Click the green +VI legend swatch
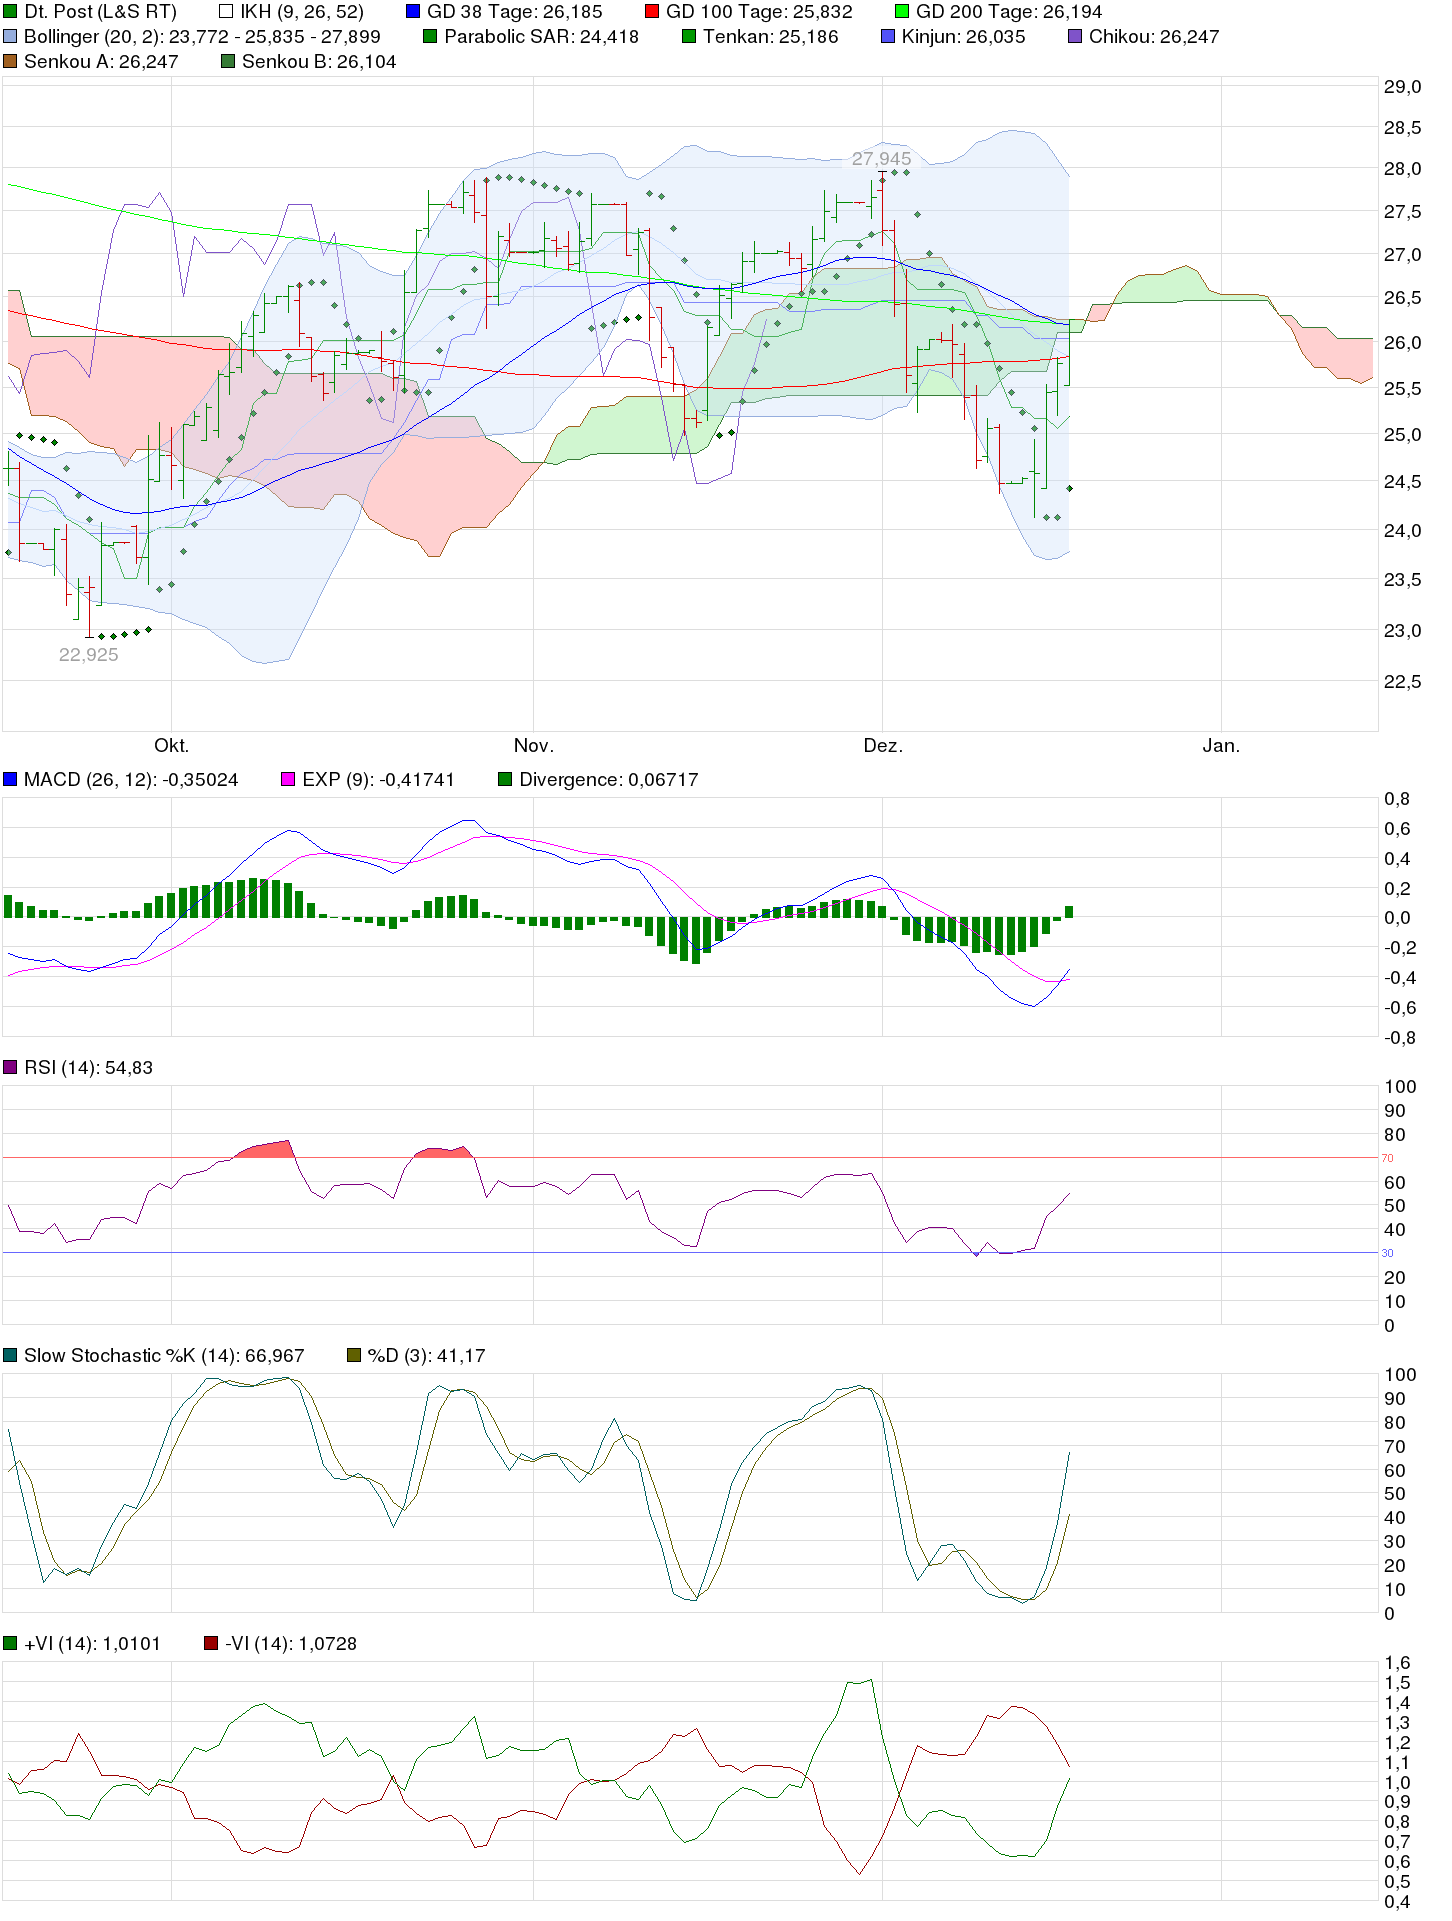The image size is (1452, 1921). [10, 1644]
